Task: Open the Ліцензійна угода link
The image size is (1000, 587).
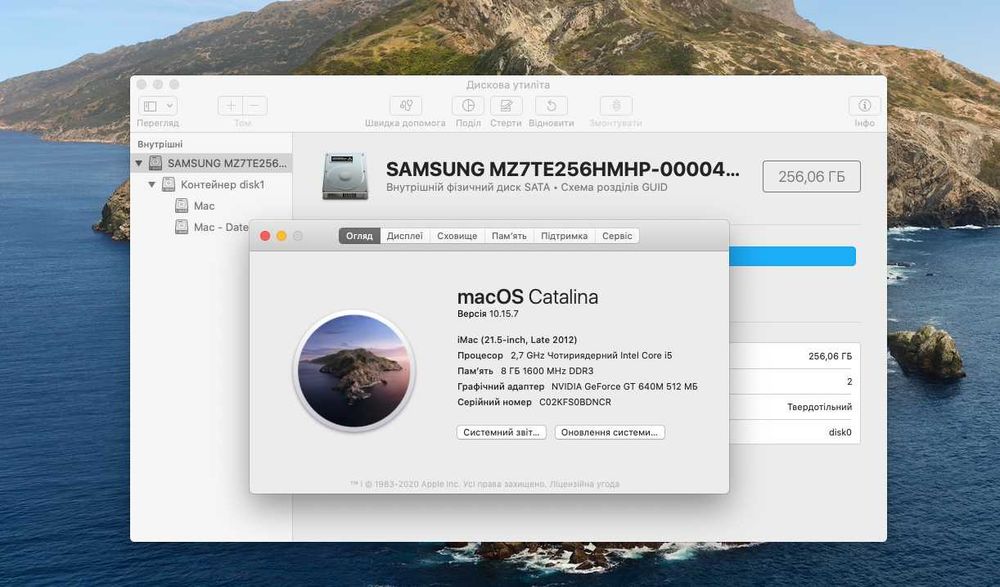Action: [584, 484]
